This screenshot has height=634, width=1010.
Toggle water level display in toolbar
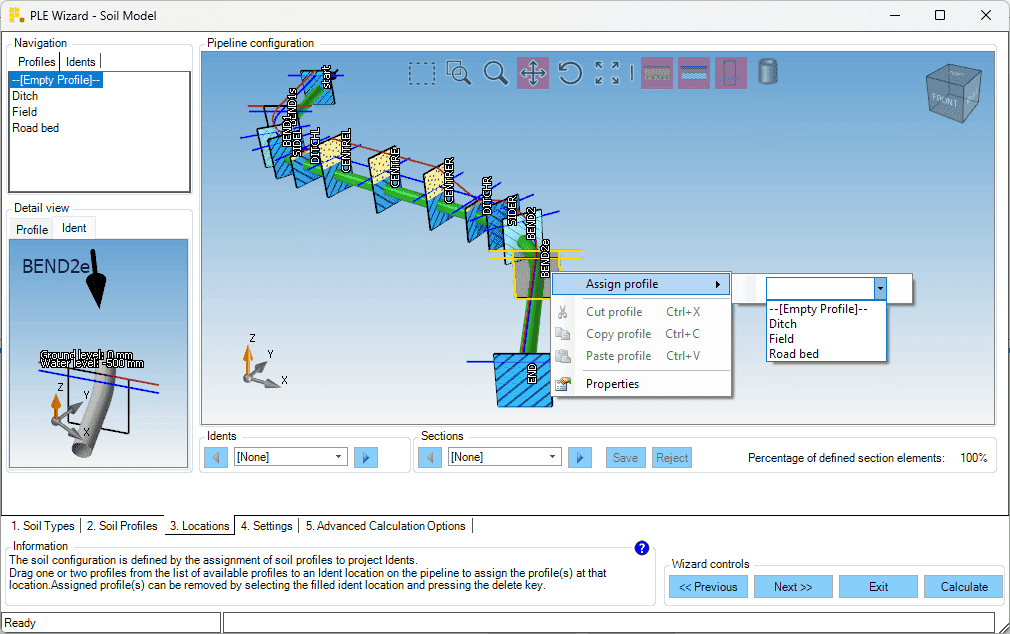694,73
